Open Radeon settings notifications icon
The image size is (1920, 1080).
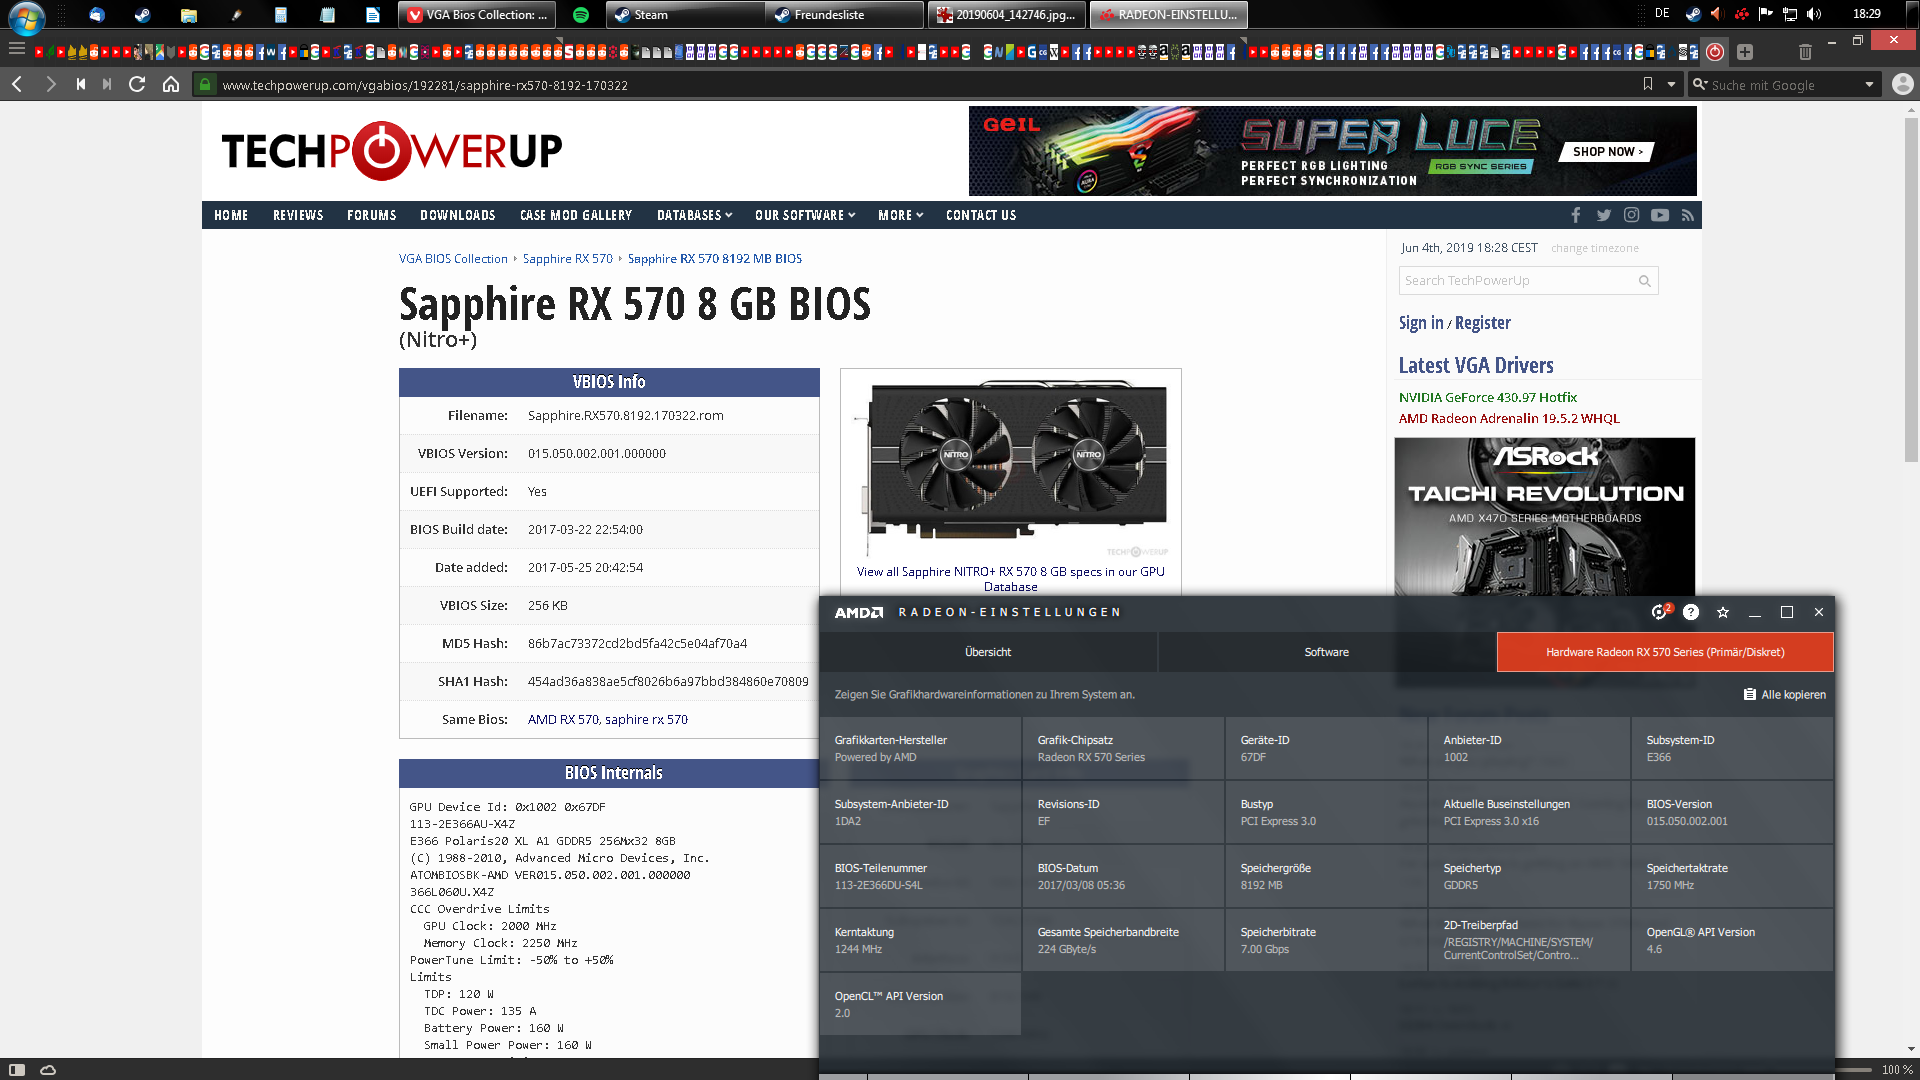click(x=1660, y=612)
